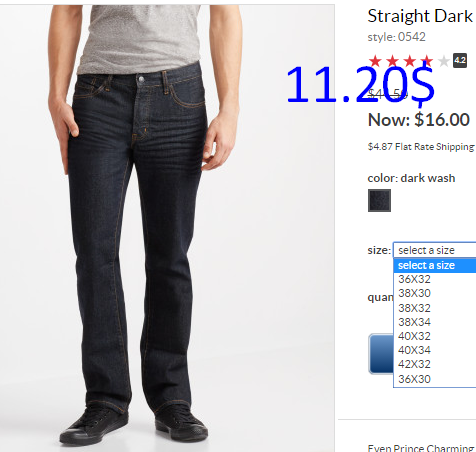Open the select a size dropdown

tap(435, 250)
